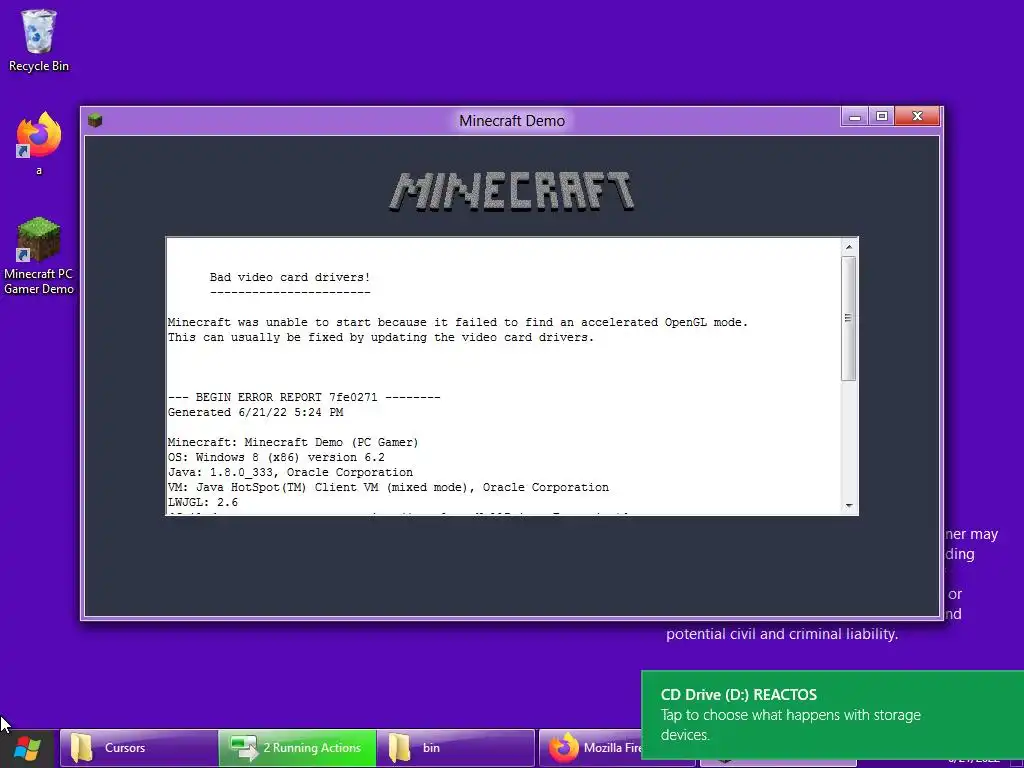This screenshot has height=768, width=1024.
Task: Click the file transfer icon of Running Actions
Action: [x=244, y=748]
